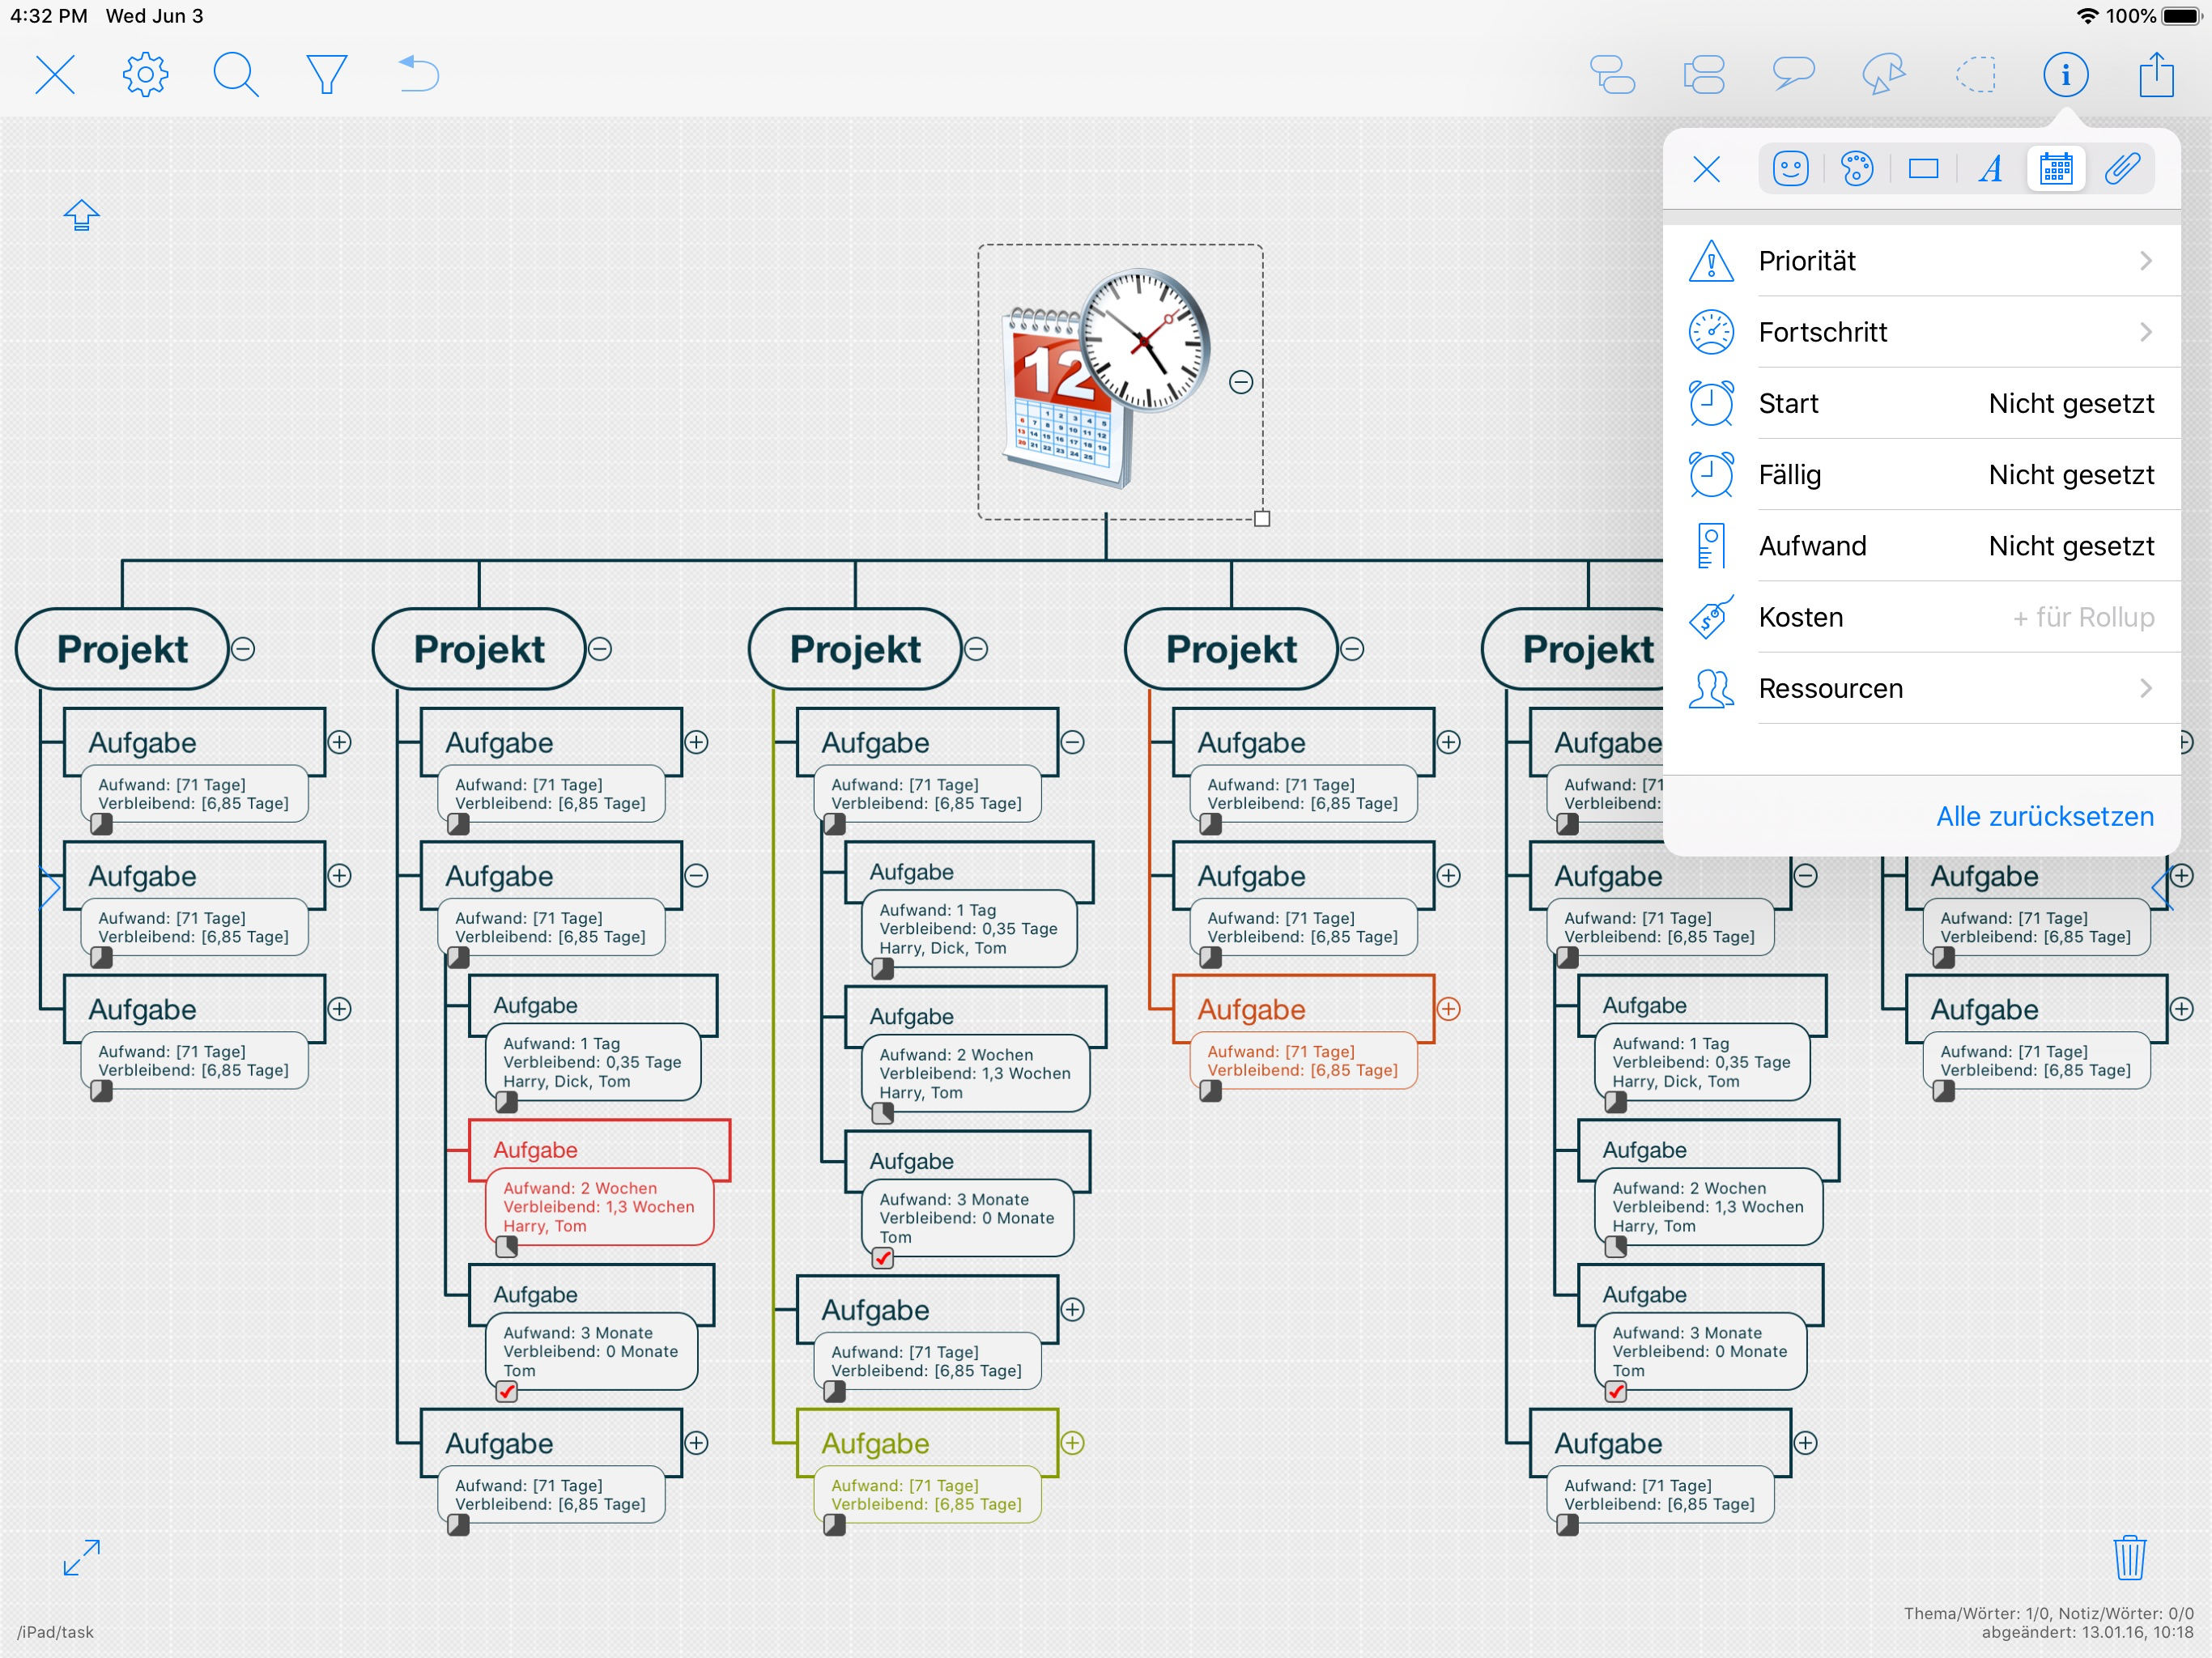This screenshot has width=2212, height=1658.
Task: Tap the trash delete icon
Action: click(2129, 1557)
